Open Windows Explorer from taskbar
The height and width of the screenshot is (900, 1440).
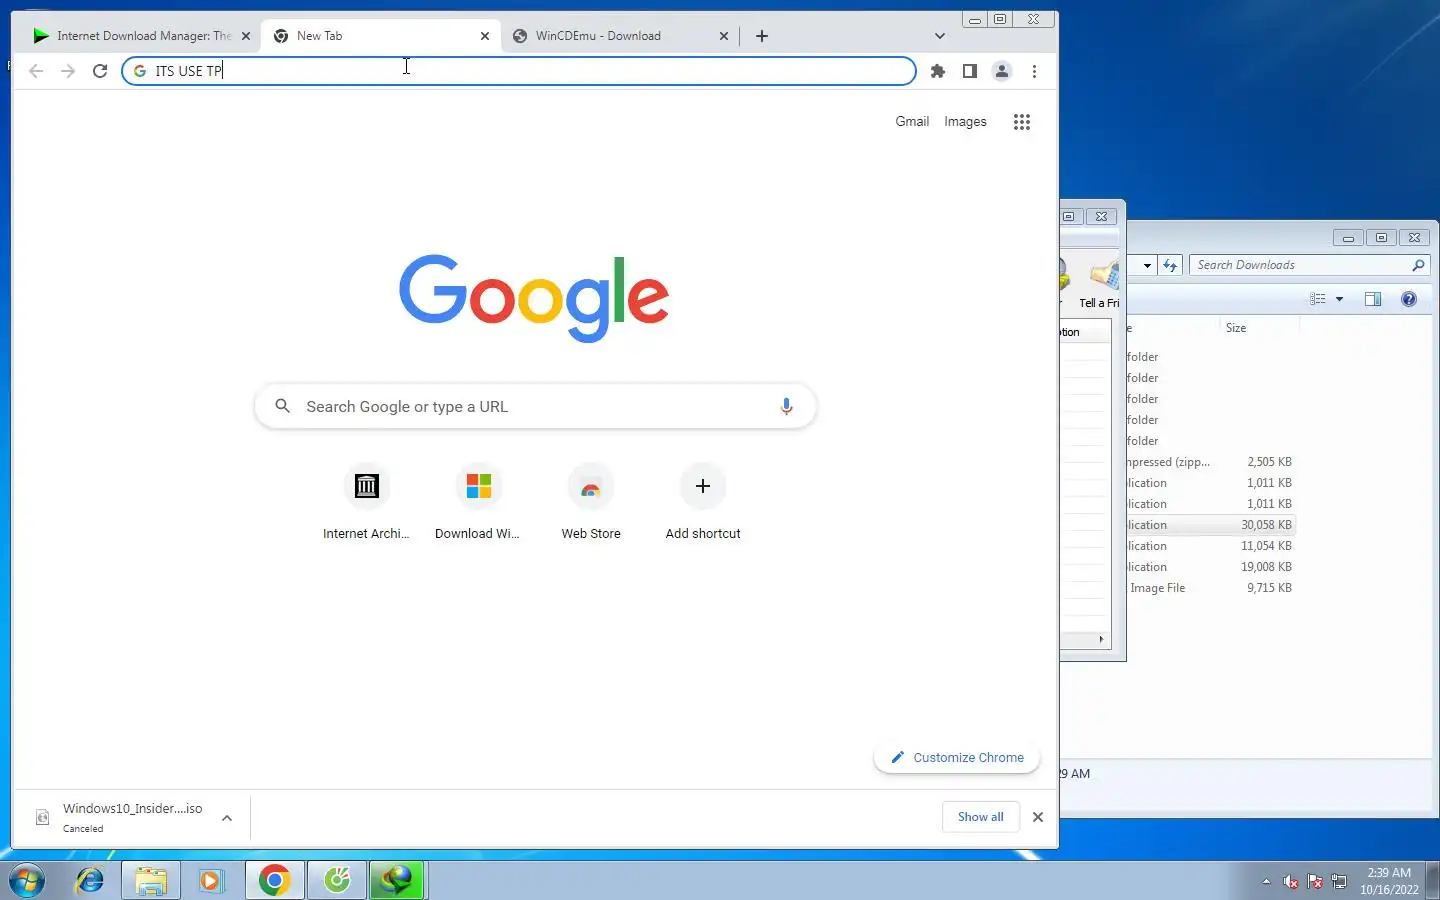pos(150,881)
